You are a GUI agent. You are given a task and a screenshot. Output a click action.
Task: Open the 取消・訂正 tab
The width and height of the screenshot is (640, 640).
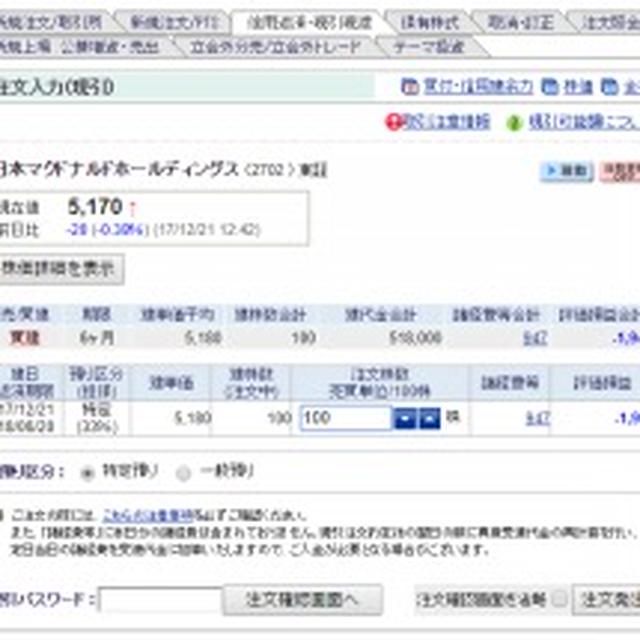[x=521, y=22]
